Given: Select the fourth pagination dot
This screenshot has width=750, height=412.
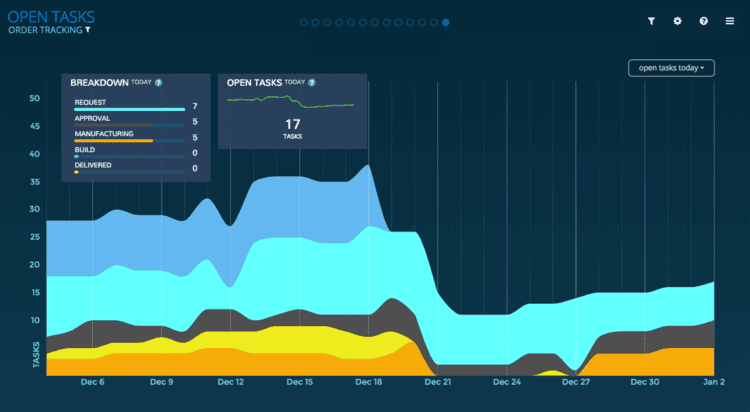Looking at the screenshot, I should (339, 22).
